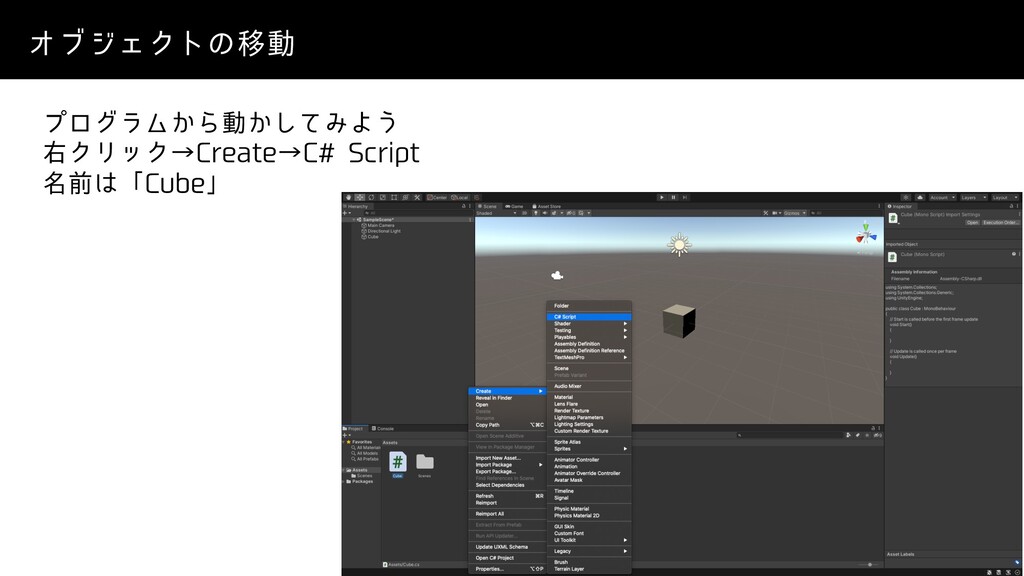1024x576 pixels.
Task: Open the Account dropdown
Action: tap(942, 197)
